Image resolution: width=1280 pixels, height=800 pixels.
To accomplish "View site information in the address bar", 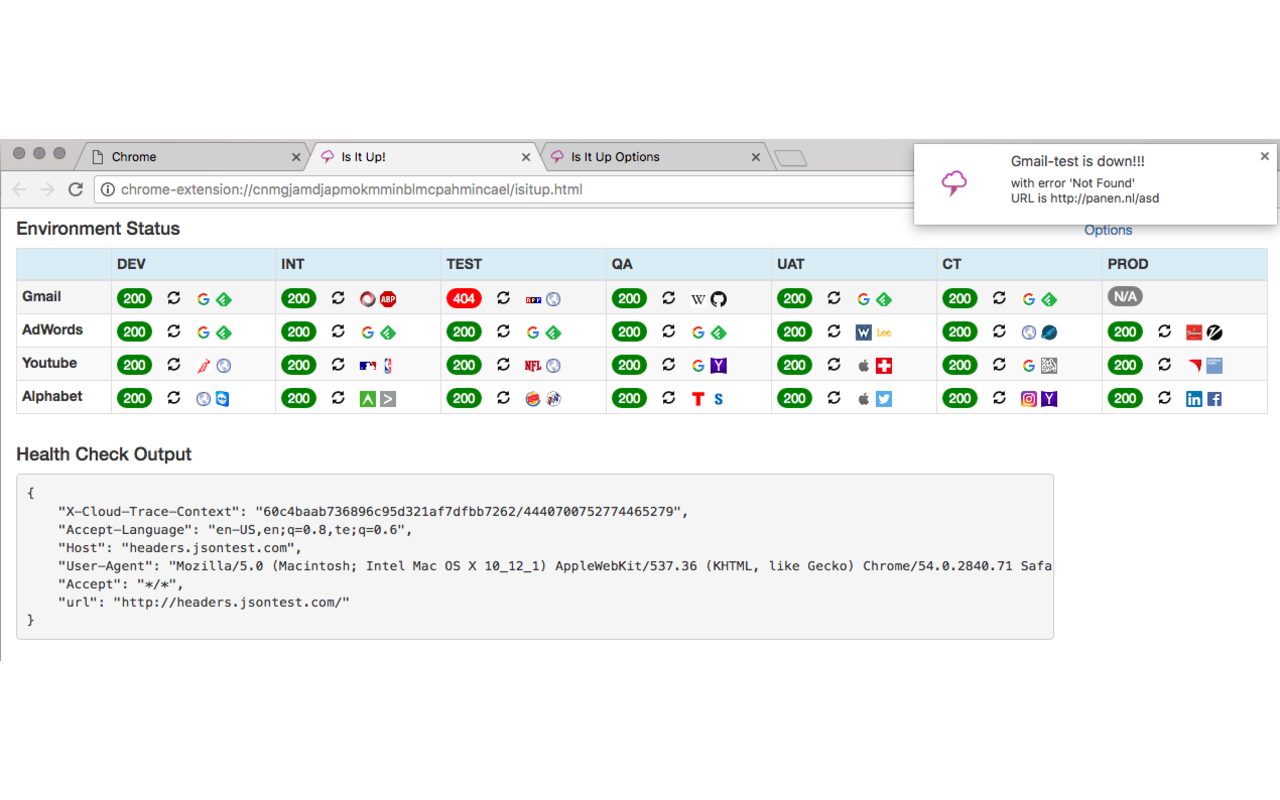I will (x=107, y=189).
